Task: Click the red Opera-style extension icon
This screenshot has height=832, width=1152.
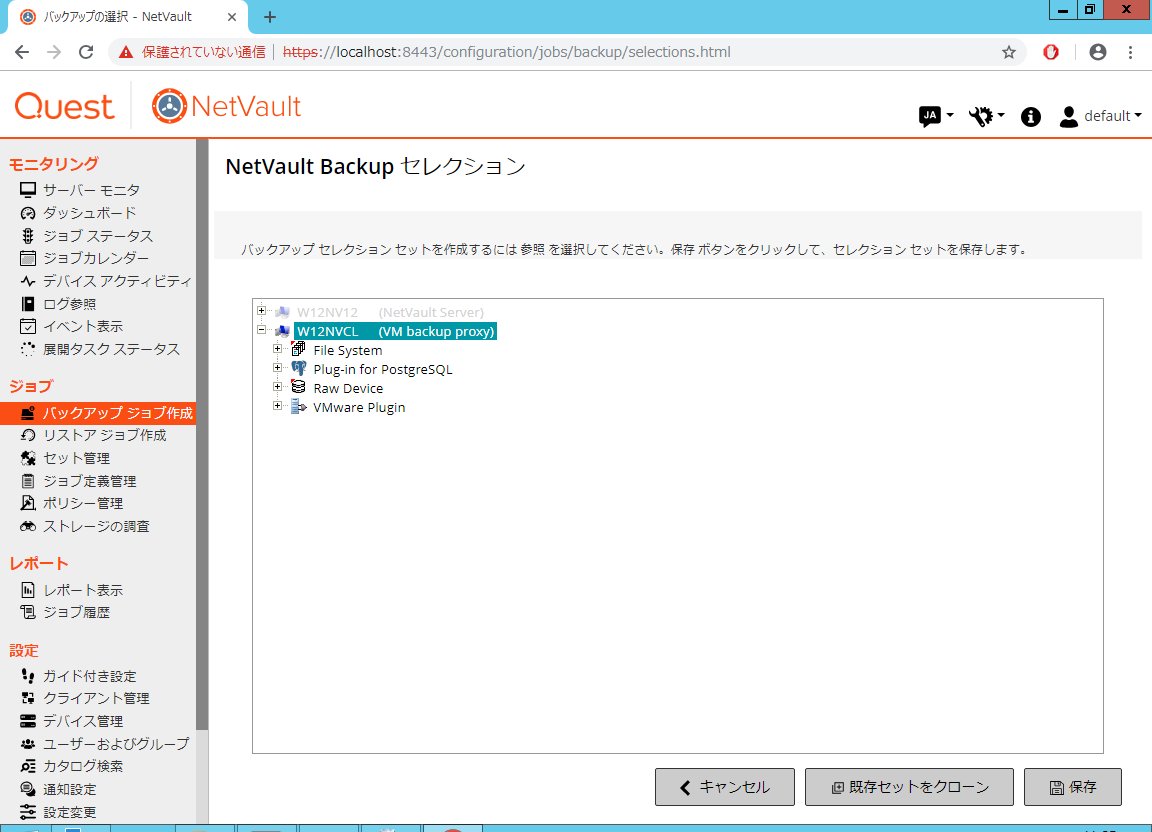Action: point(1051,52)
